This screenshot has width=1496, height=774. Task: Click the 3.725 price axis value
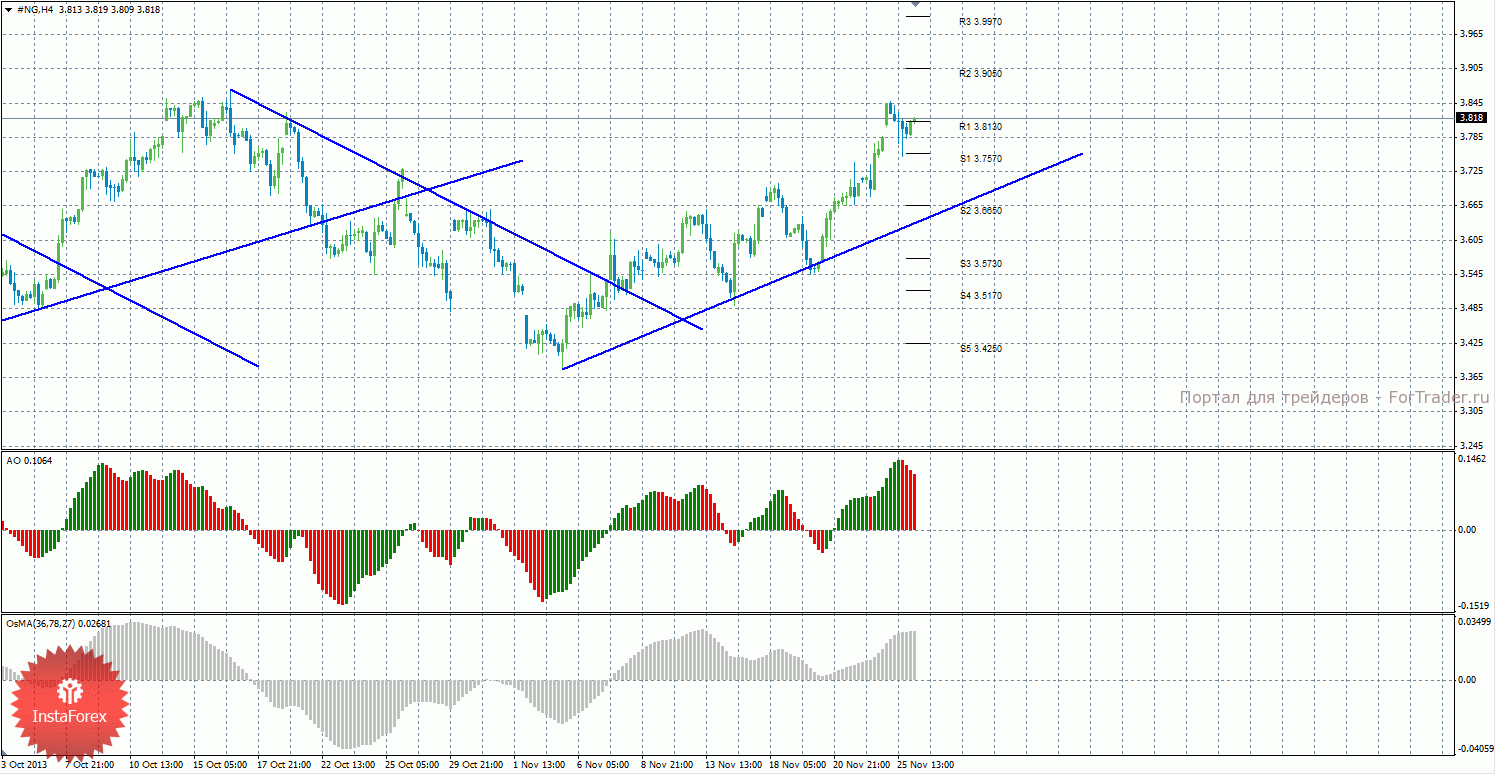coord(1471,172)
